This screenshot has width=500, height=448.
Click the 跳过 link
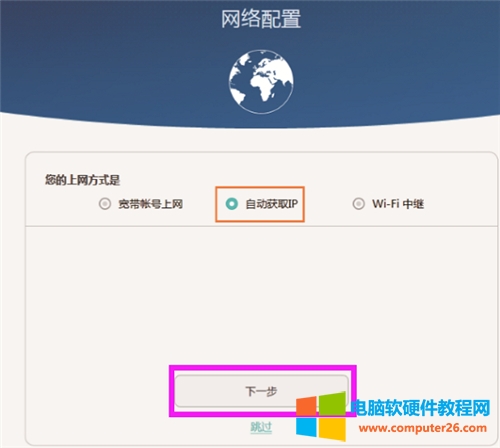(x=261, y=427)
